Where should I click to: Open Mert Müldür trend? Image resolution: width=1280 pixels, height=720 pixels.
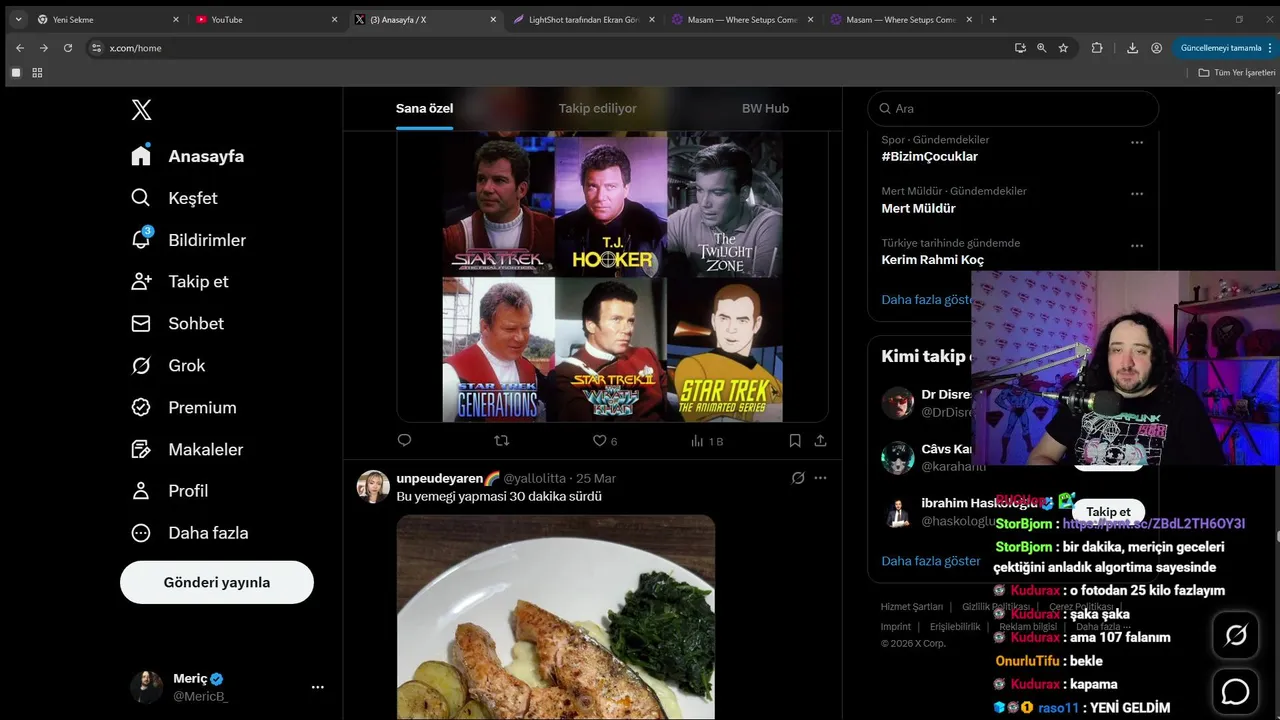918,208
